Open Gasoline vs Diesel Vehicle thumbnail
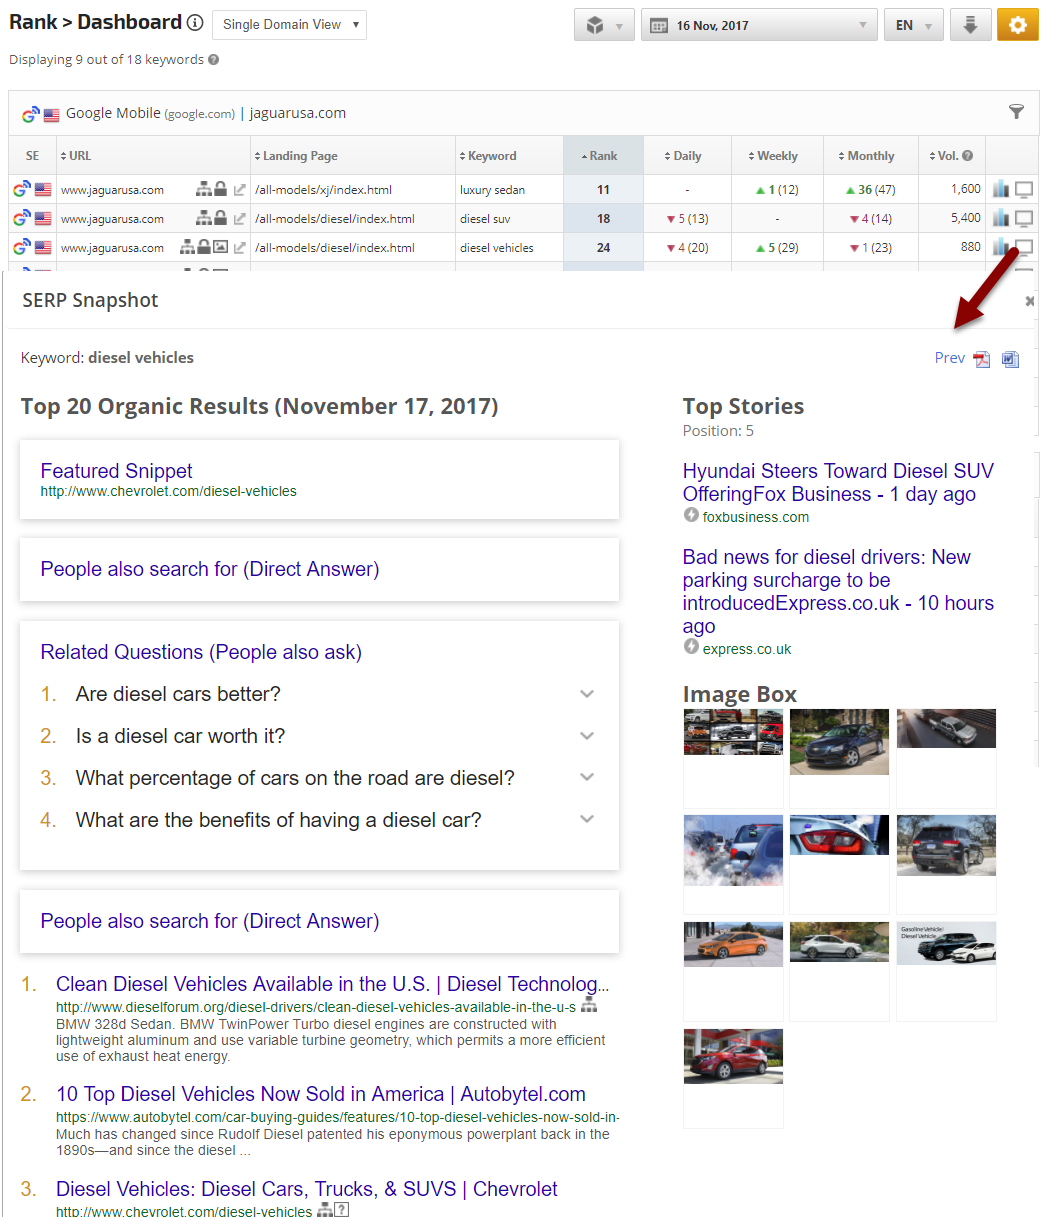The height and width of the screenshot is (1217, 1049). (946, 943)
